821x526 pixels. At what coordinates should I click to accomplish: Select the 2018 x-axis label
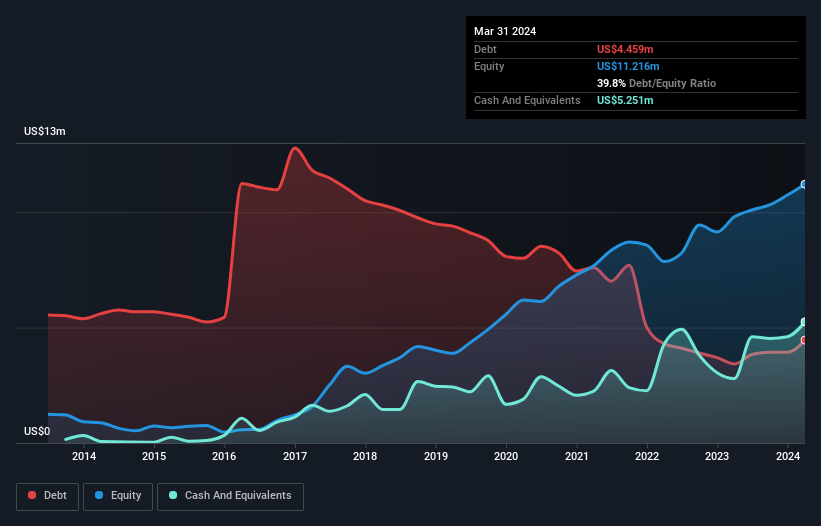tap(365, 456)
